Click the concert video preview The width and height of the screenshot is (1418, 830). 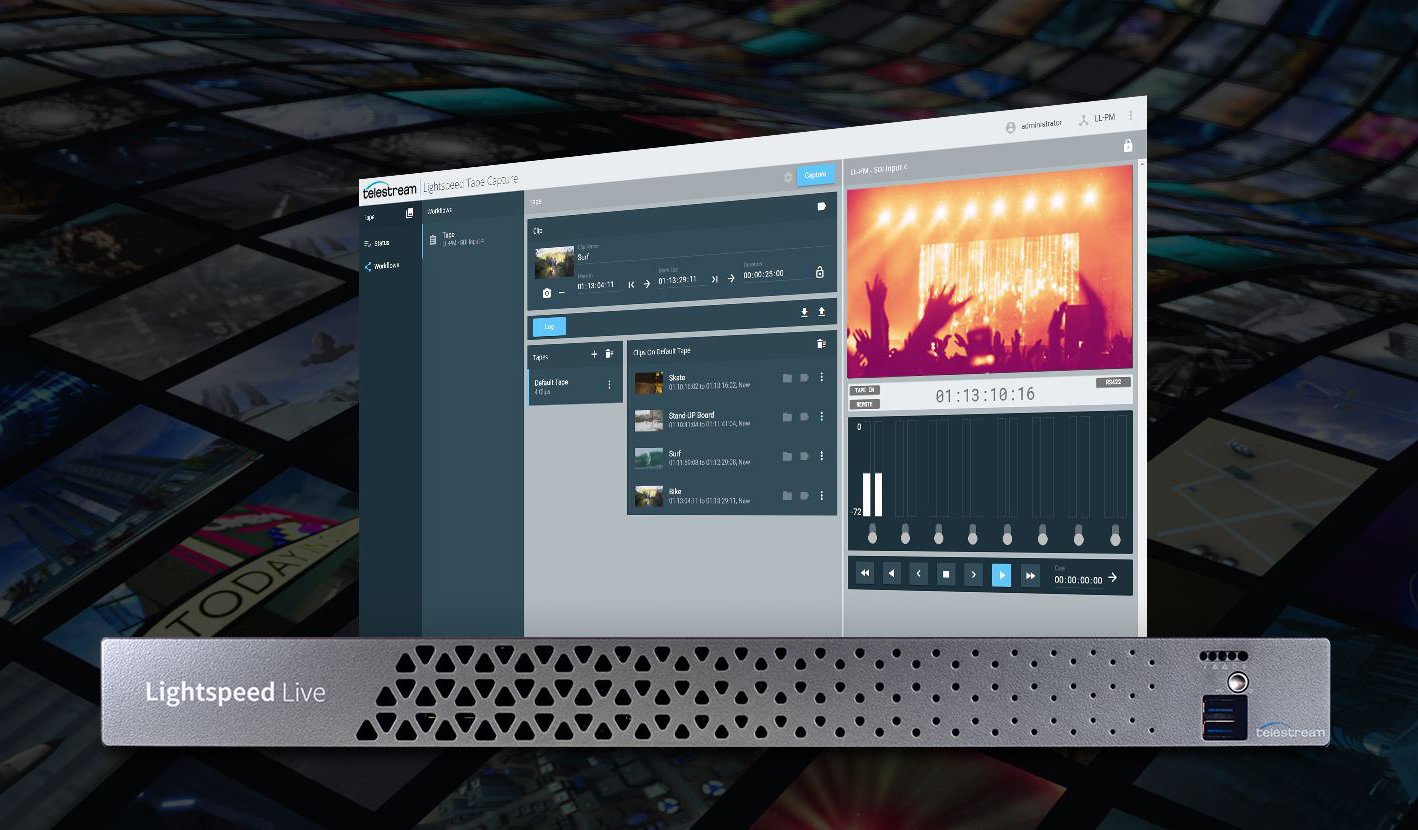(989, 273)
